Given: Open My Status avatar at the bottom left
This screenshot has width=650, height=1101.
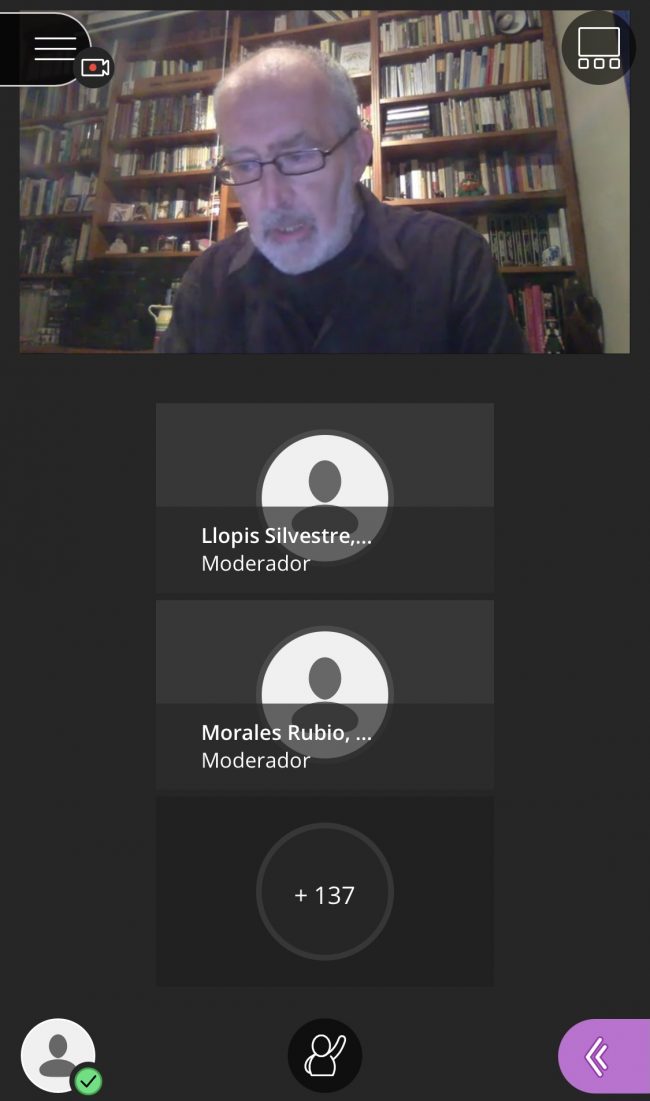Looking at the screenshot, I should tap(58, 1055).
